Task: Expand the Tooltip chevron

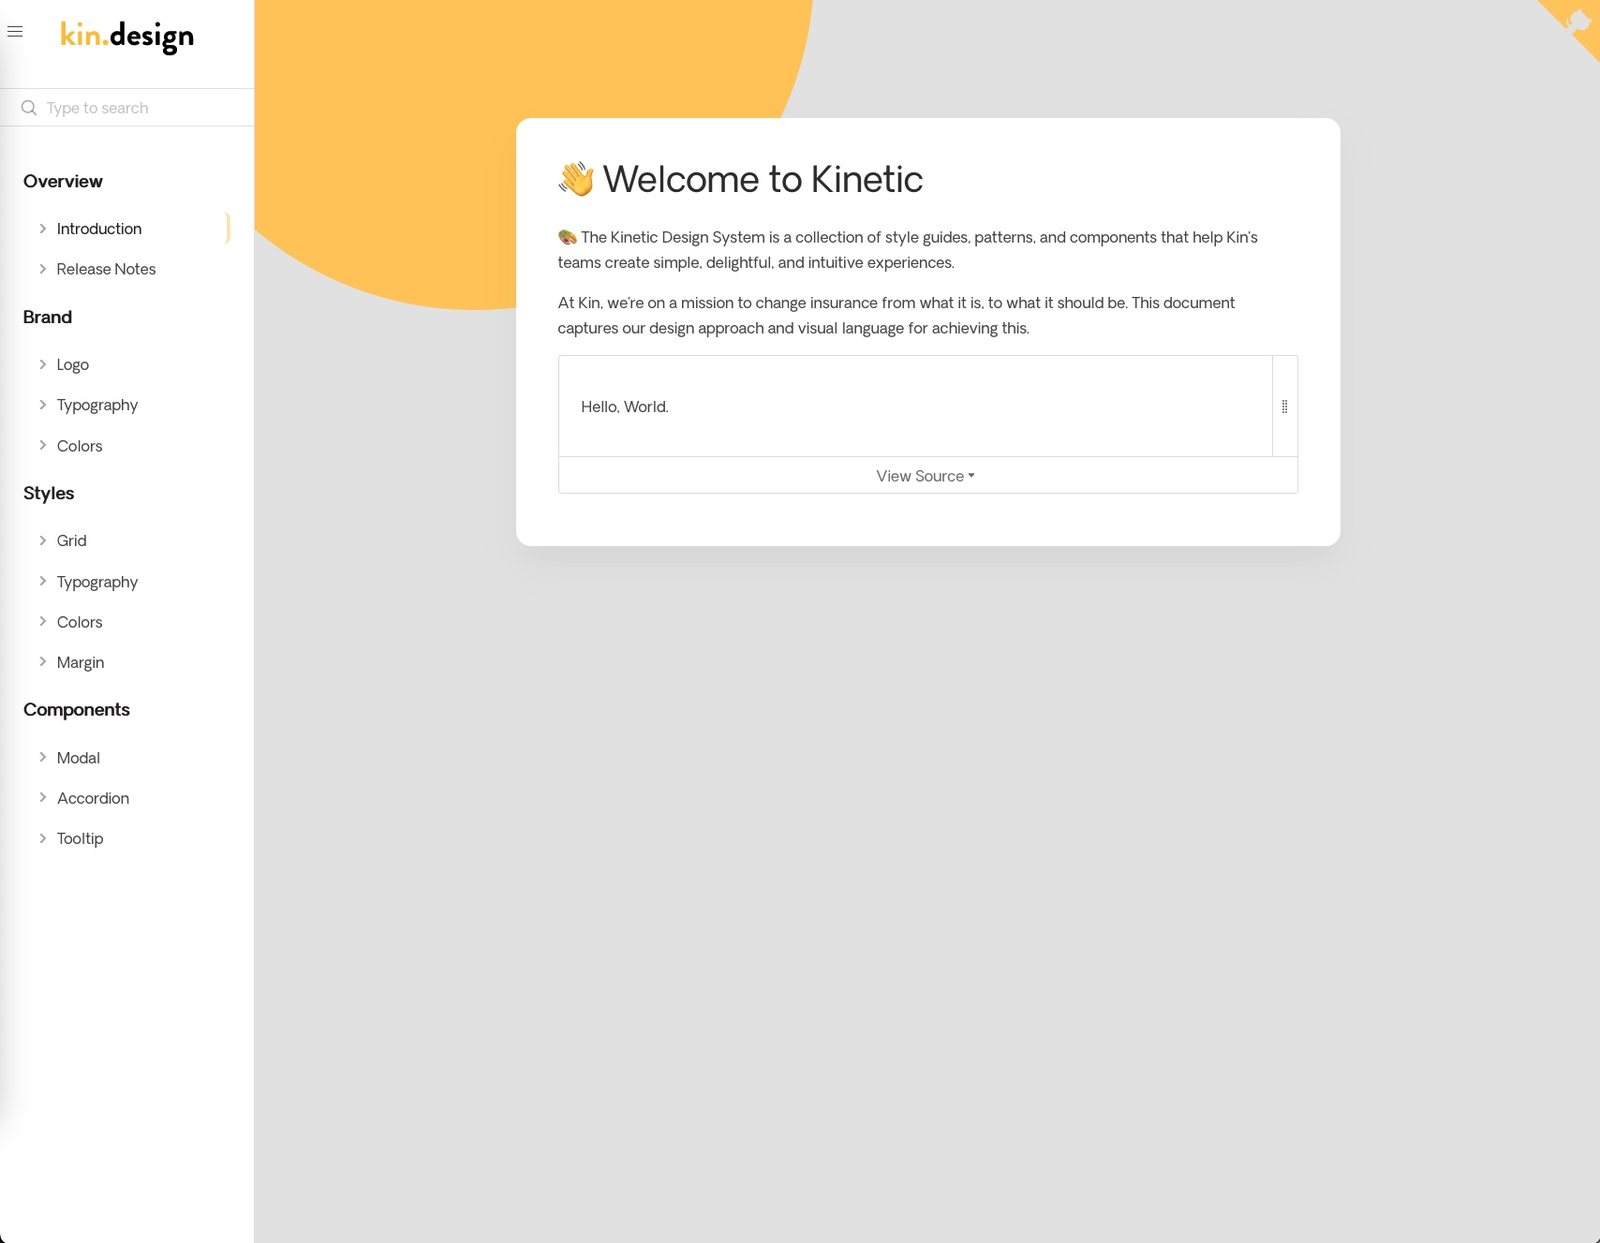Action: pyautogui.click(x=43, y=838)
